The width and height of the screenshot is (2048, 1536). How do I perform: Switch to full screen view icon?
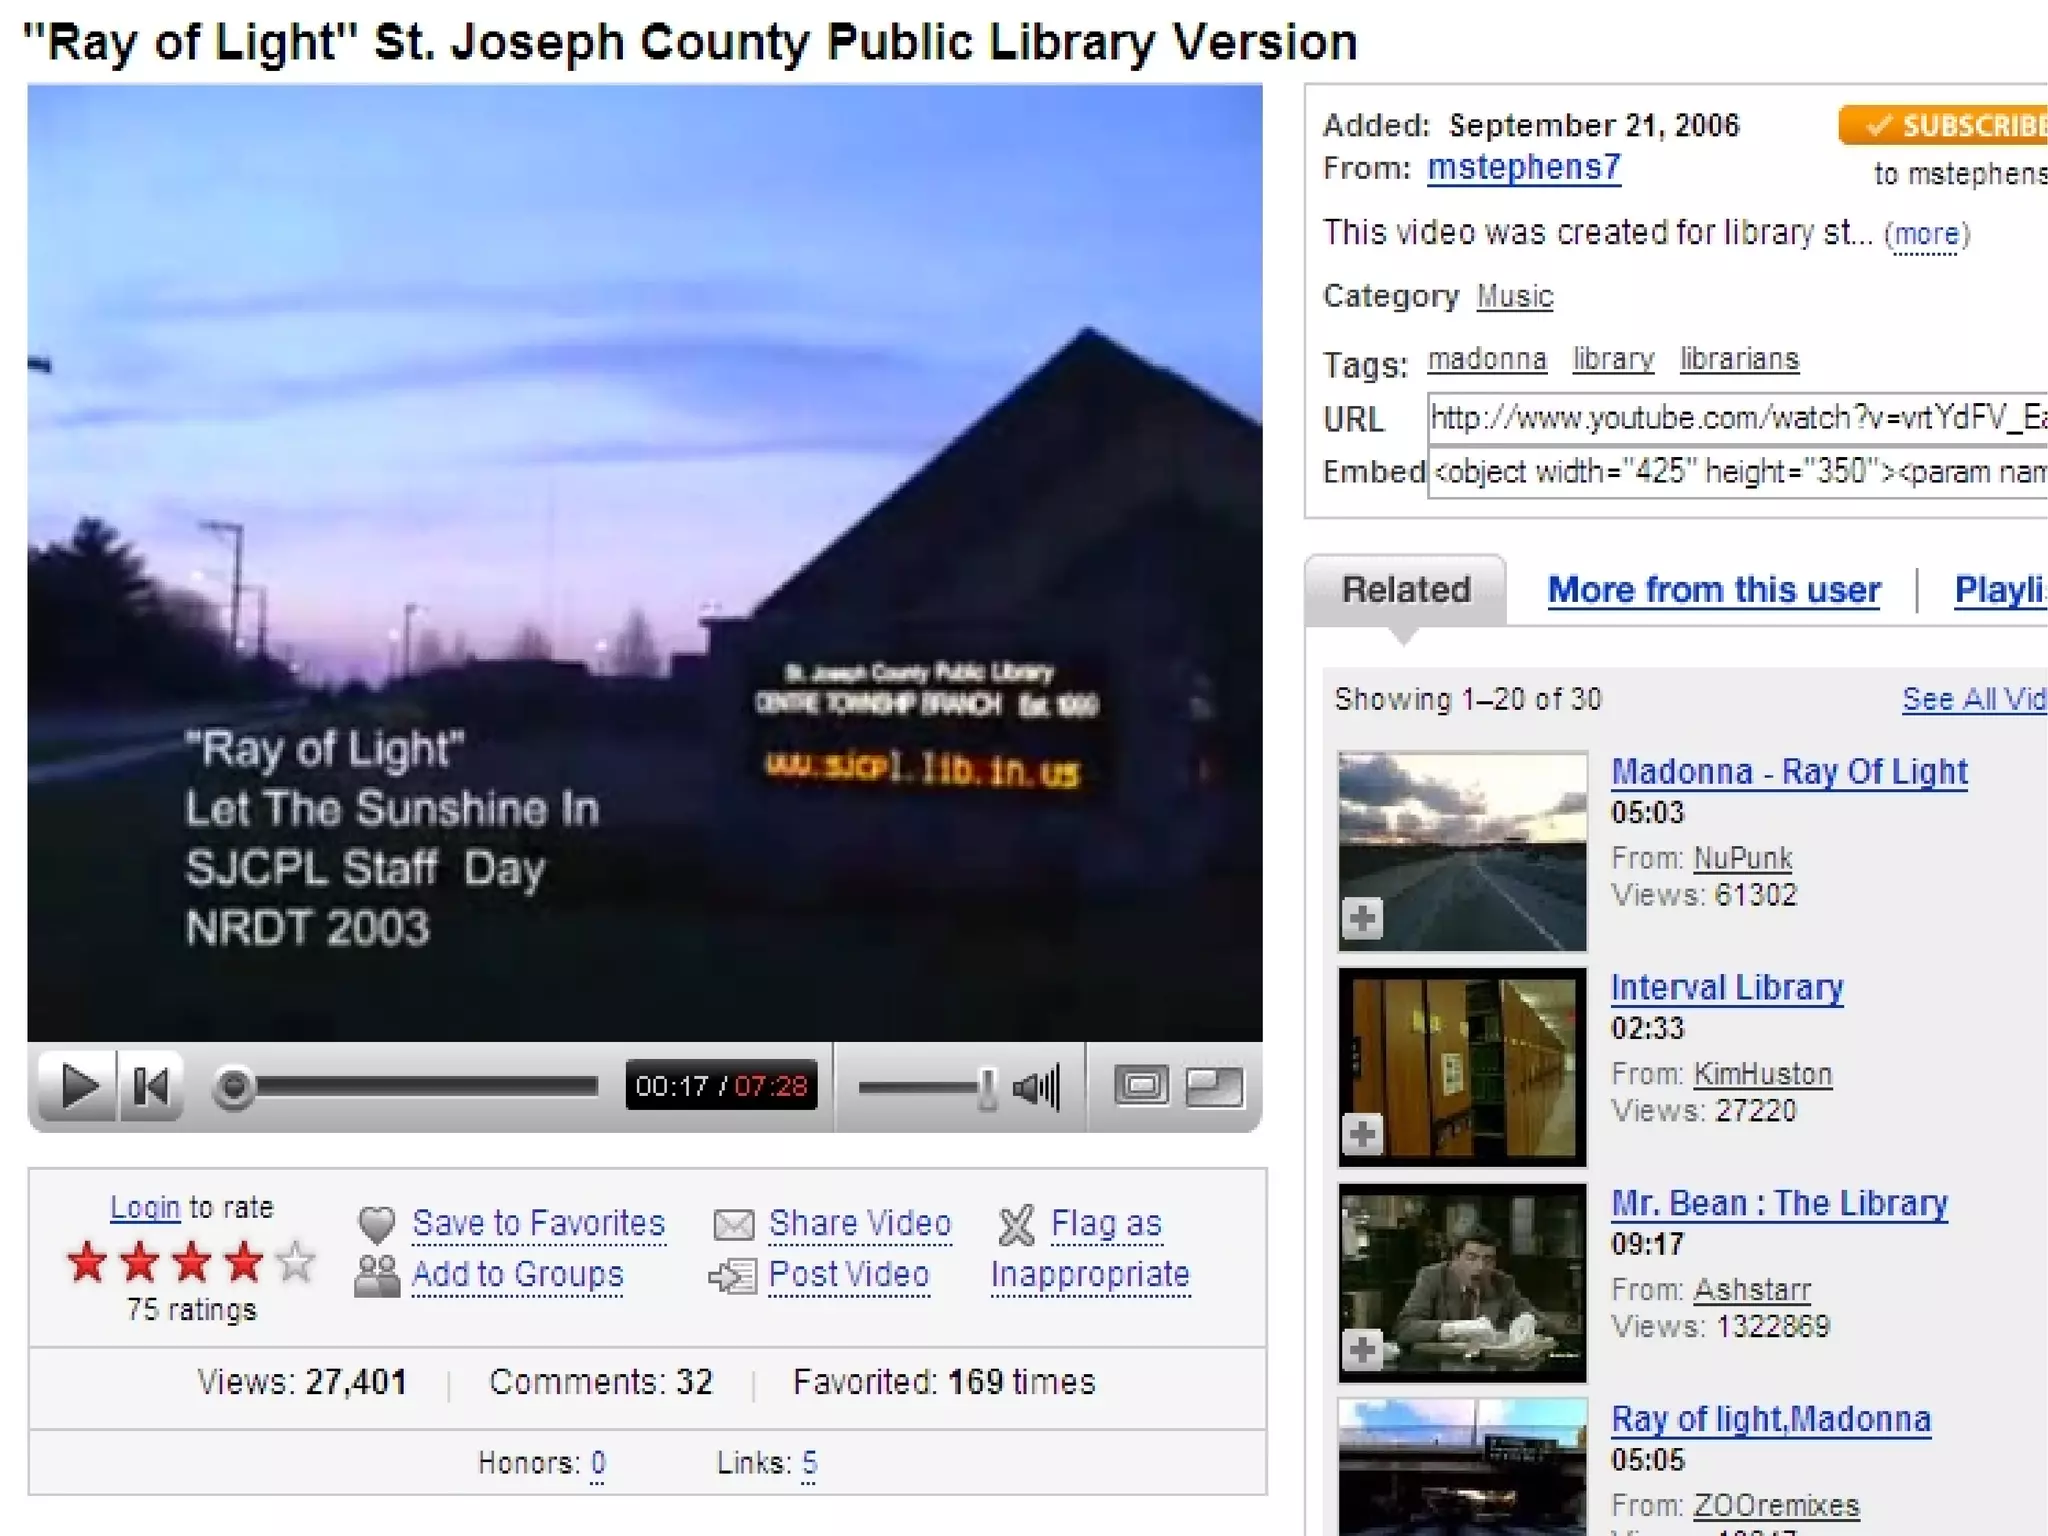pos(1214,1086)
